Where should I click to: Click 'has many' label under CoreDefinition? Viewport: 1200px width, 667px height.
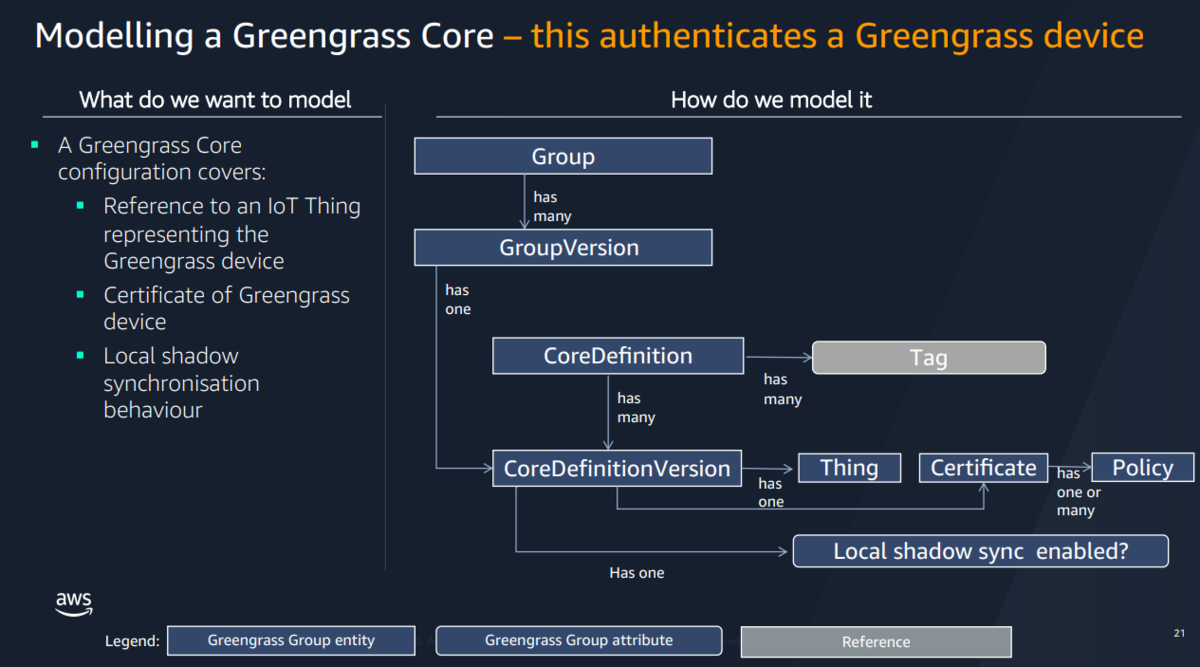pyautogui.click(x=636, y=408)
